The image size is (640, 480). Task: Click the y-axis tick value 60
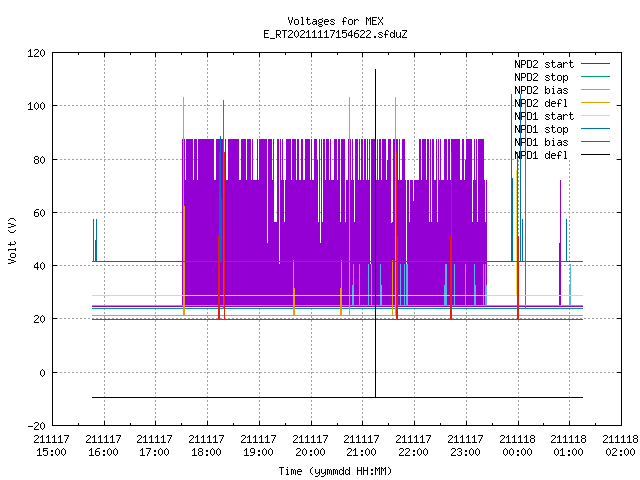39,213
